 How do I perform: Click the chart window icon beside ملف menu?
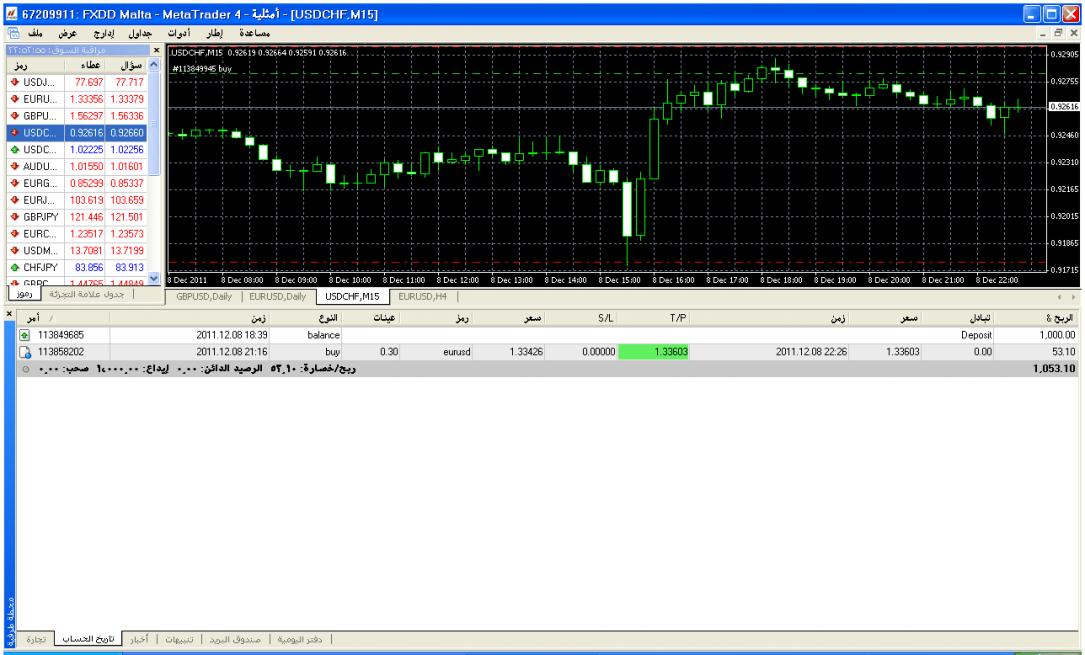tap(12, 34)
